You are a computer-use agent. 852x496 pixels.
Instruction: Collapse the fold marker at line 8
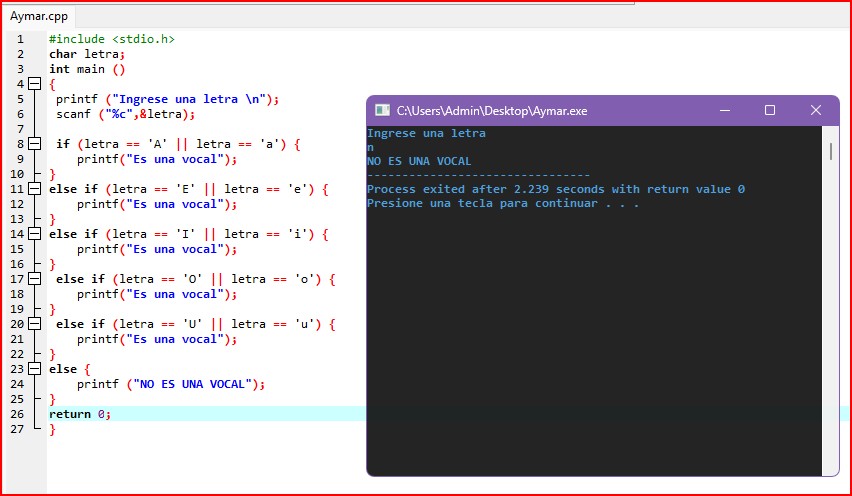(35, 144)
